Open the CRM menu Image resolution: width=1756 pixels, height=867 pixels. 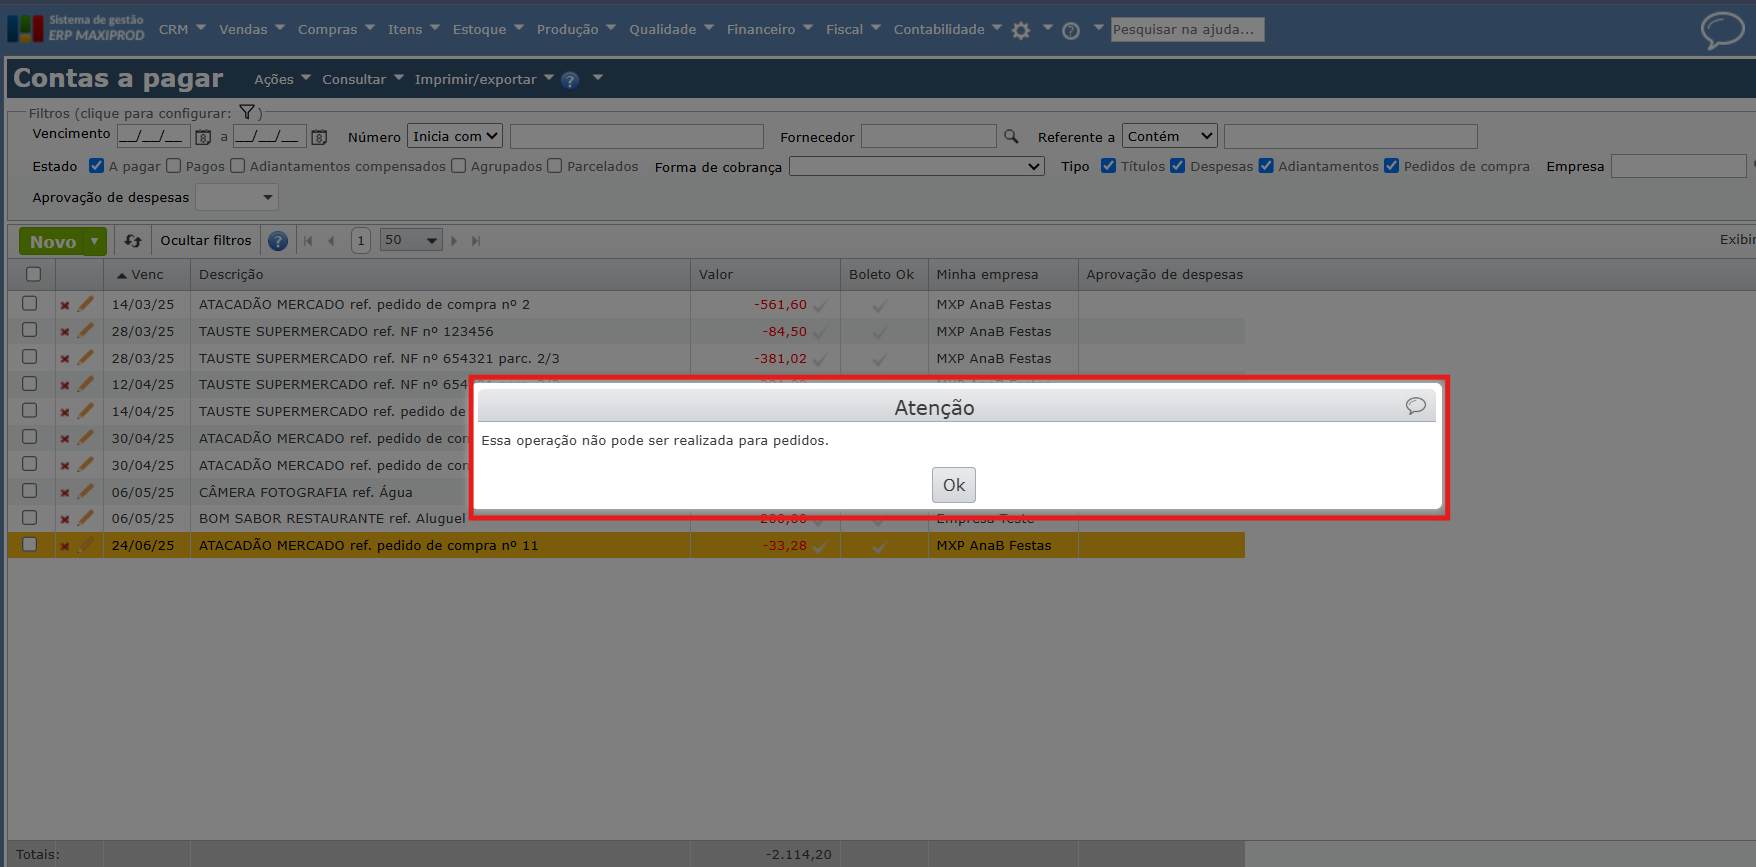182,29
